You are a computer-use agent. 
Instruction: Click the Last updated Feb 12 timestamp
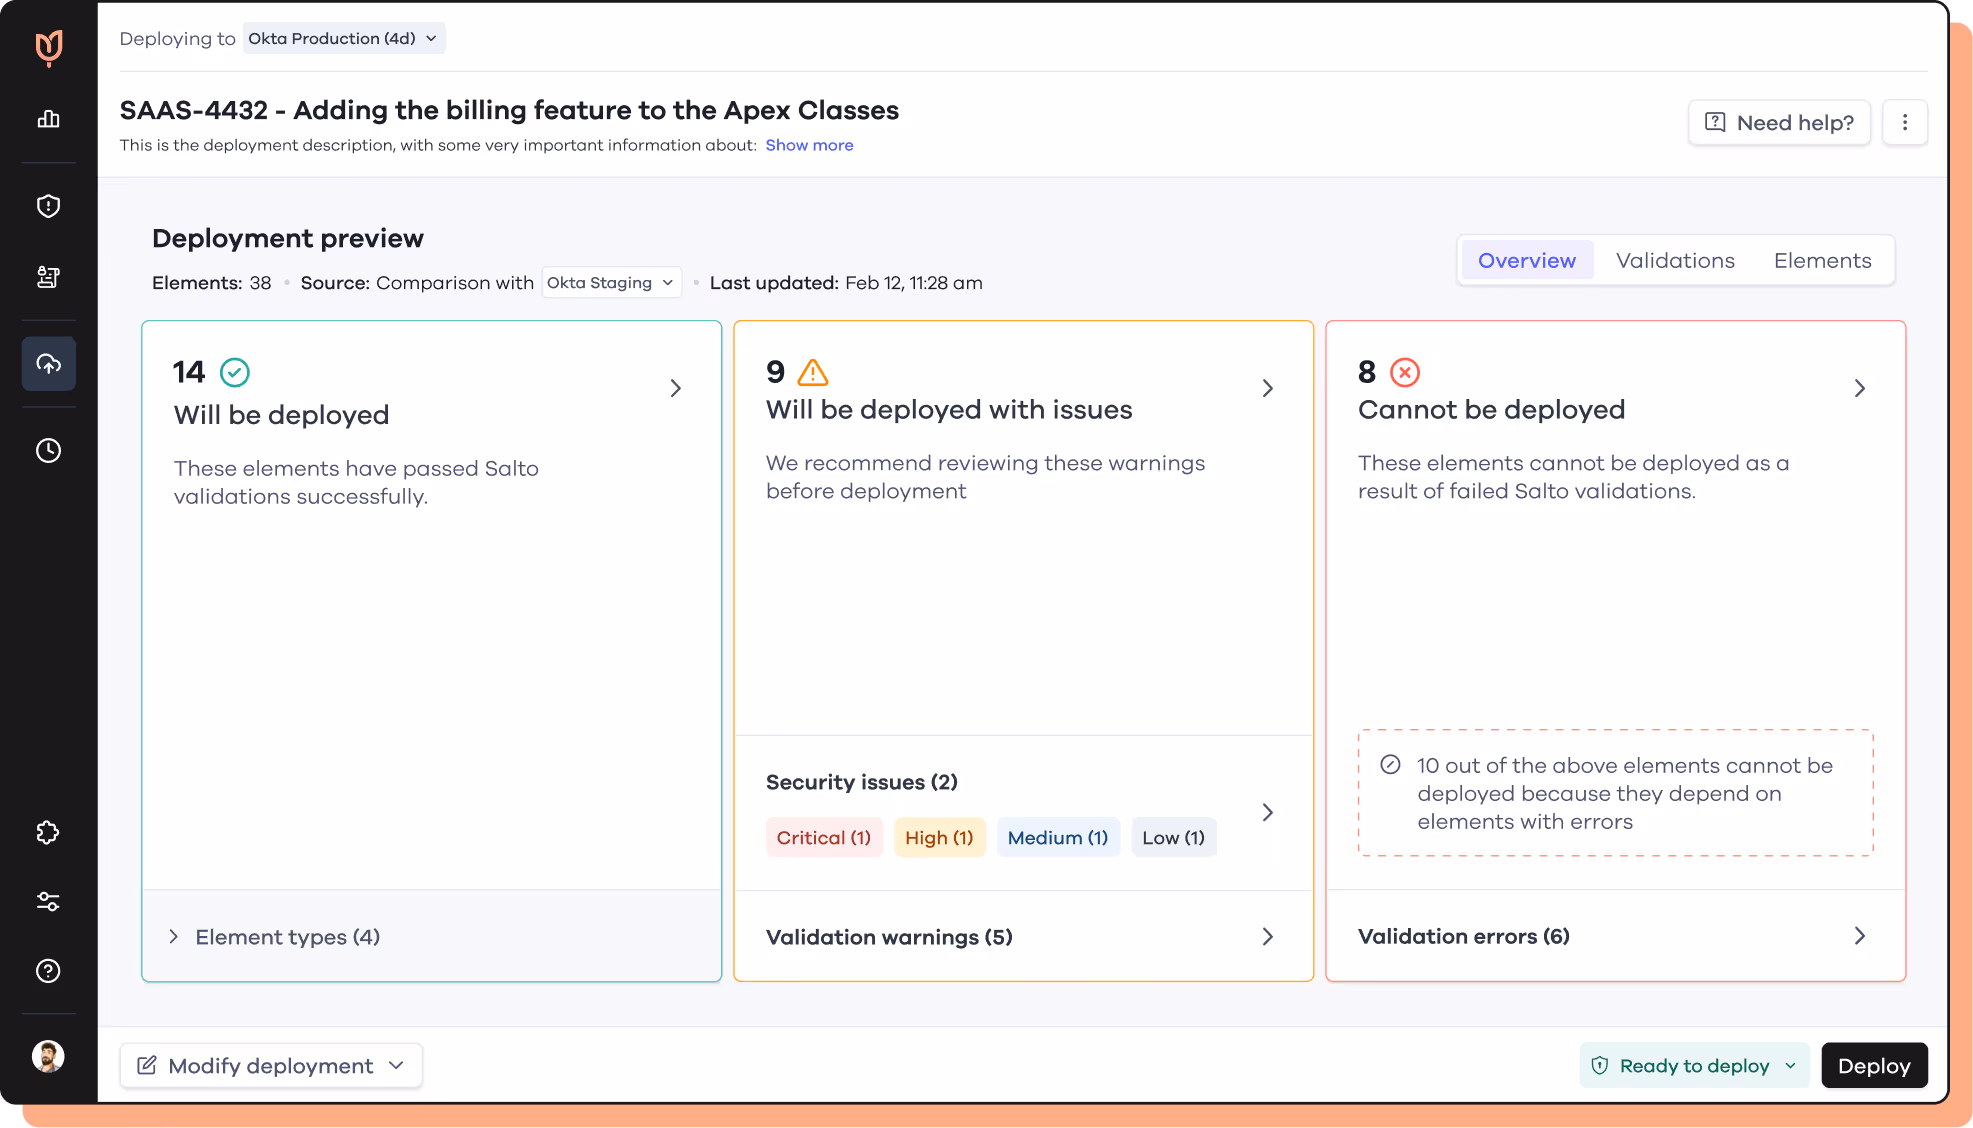tap(846, 283)
